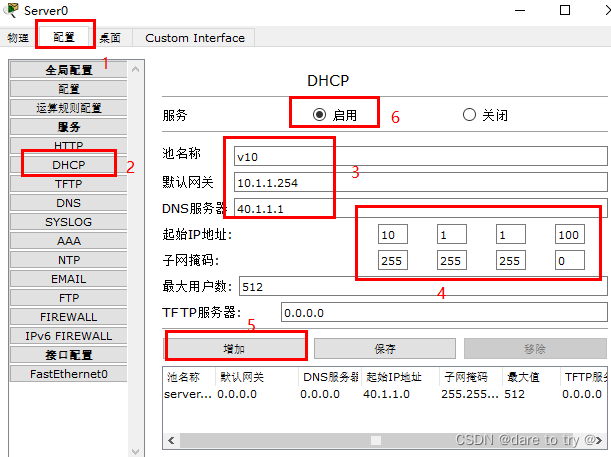This screenshot has width=611, height=457.
Task: Open the HTTP service settings
Action: (x=69, y=146)
